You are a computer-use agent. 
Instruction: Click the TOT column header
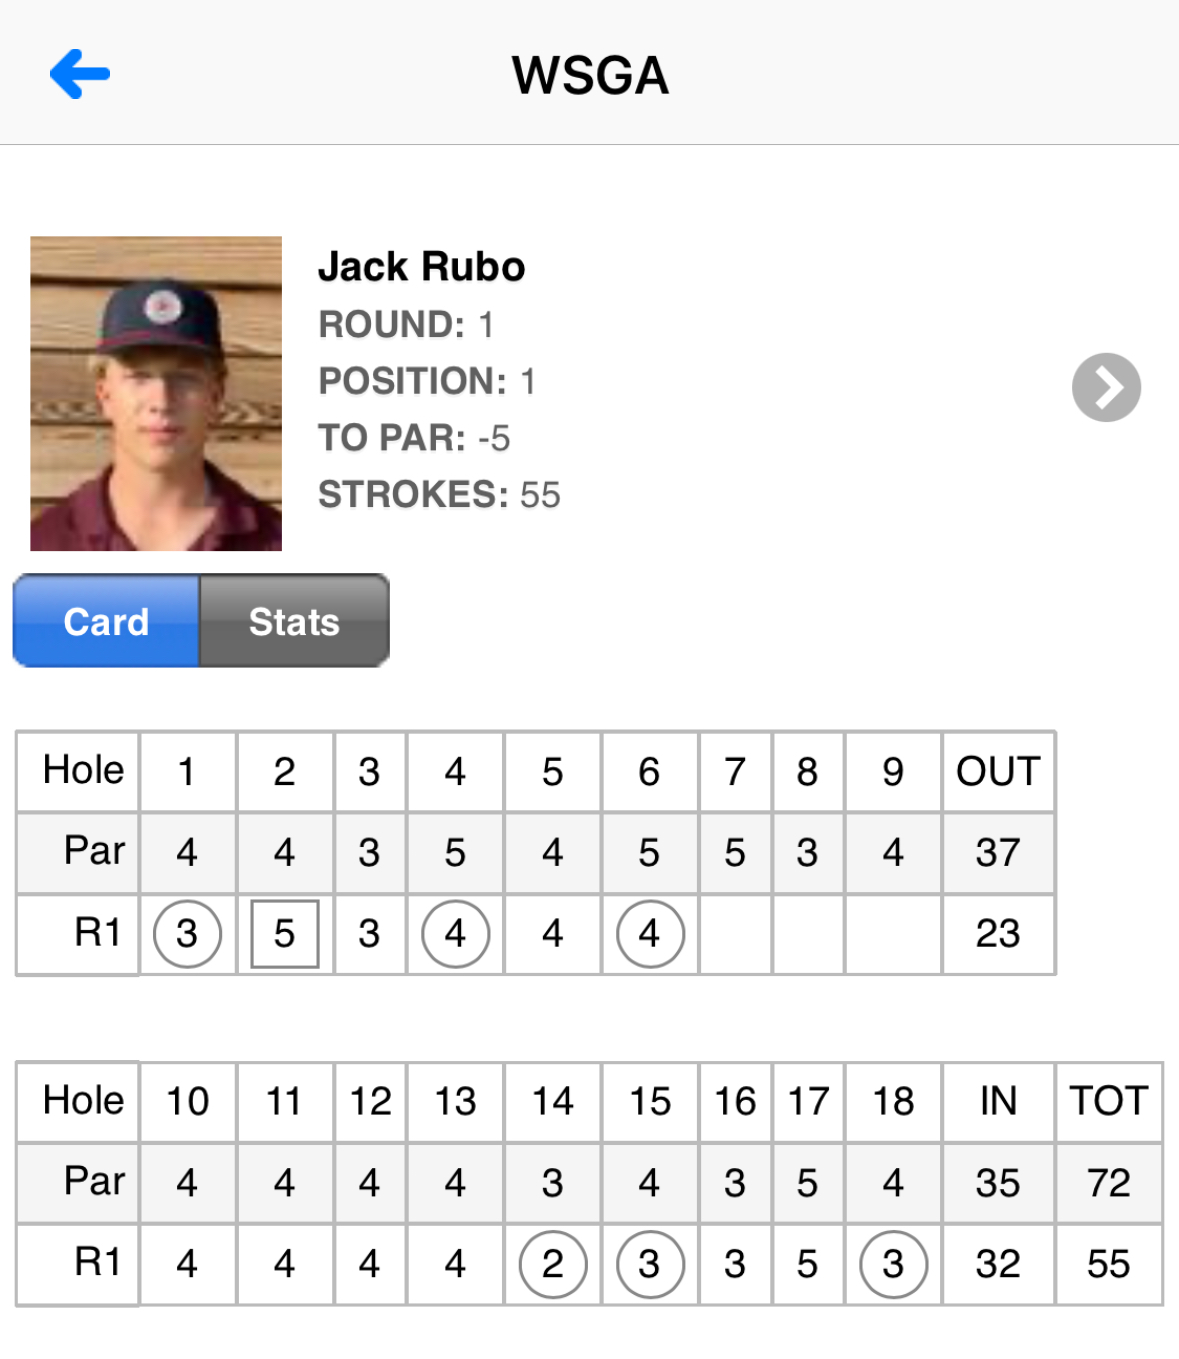click(1109, 1101)
